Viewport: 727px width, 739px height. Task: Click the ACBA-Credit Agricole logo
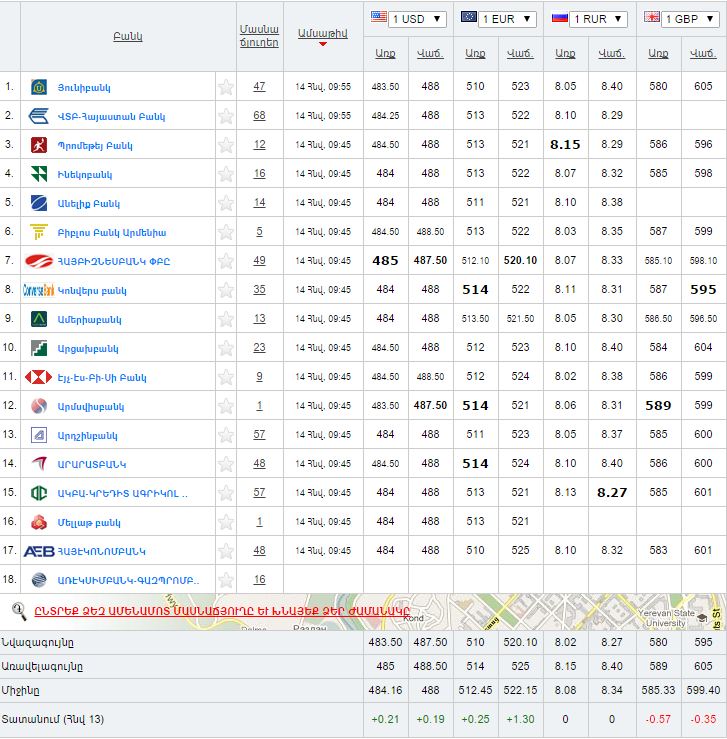[39, 493]
